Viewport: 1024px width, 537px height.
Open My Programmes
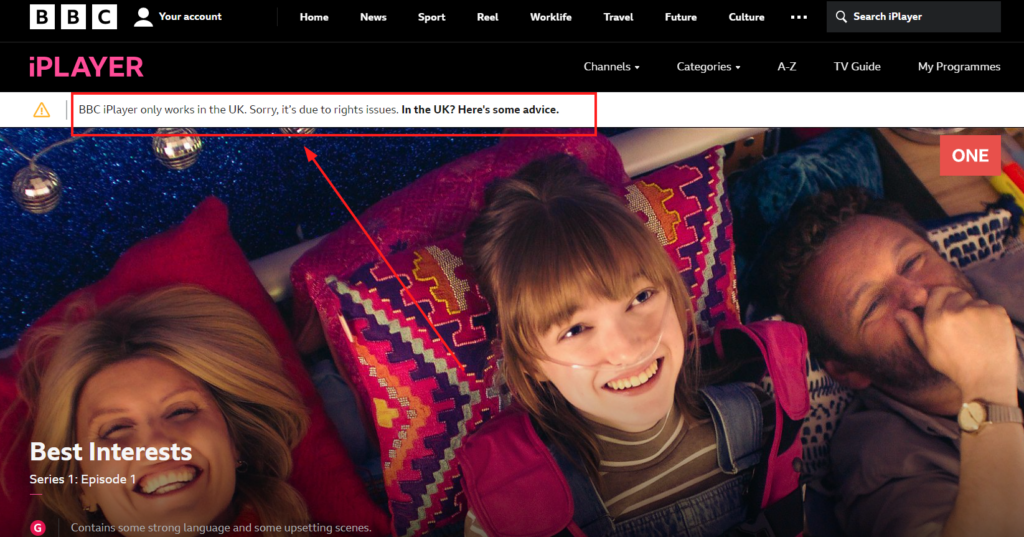click(x=959, y=67)
